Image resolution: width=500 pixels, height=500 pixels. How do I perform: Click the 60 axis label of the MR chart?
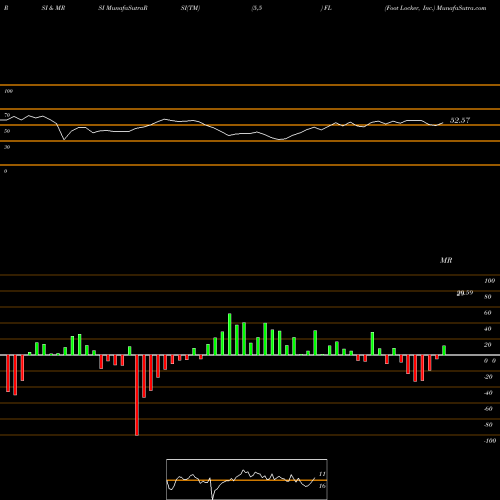point(487,313)
